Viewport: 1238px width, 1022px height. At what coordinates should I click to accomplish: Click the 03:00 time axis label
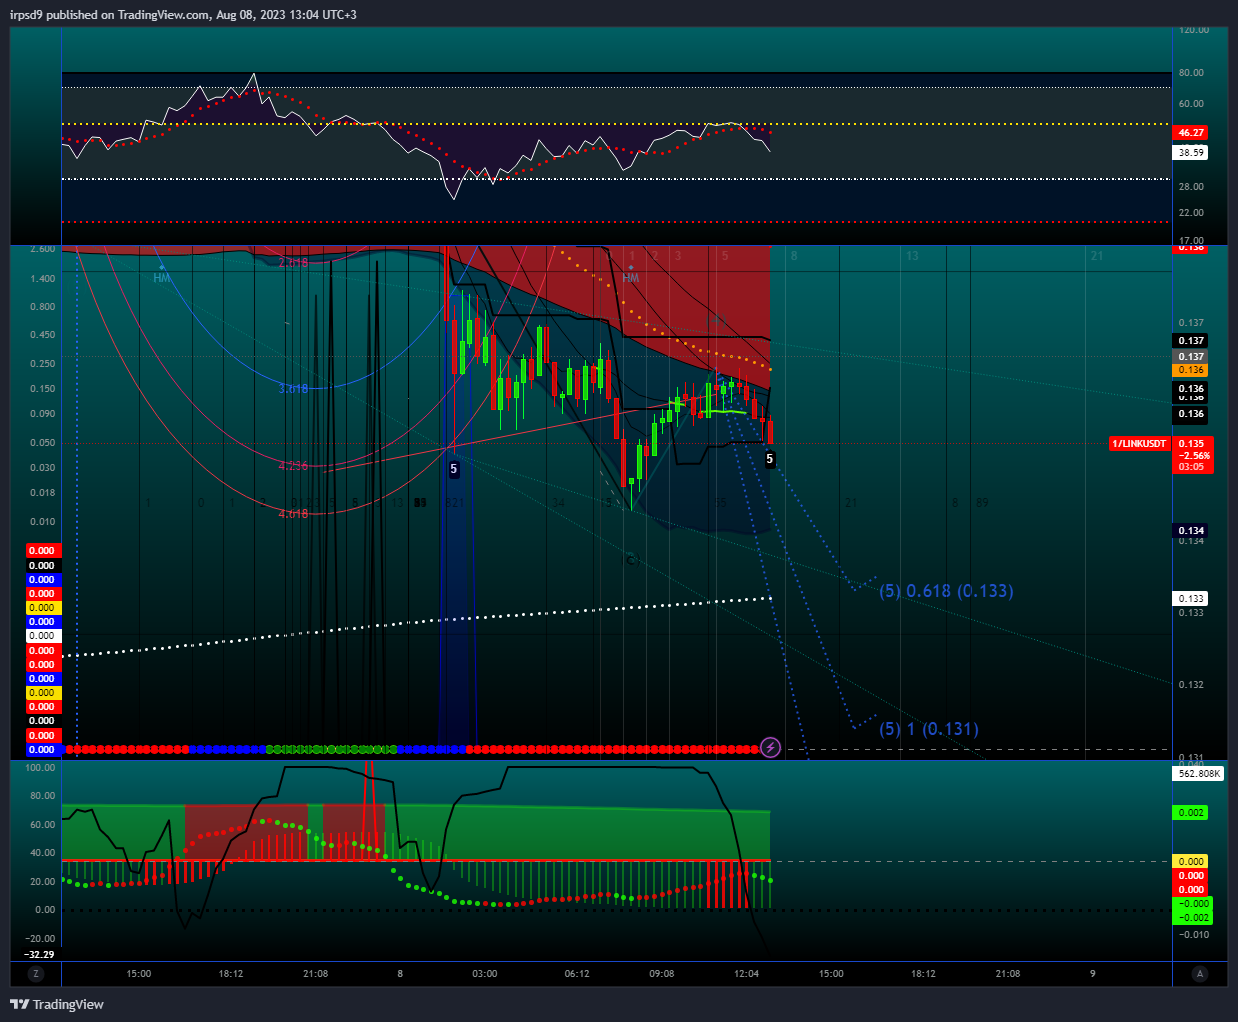(x=485, y=974)
